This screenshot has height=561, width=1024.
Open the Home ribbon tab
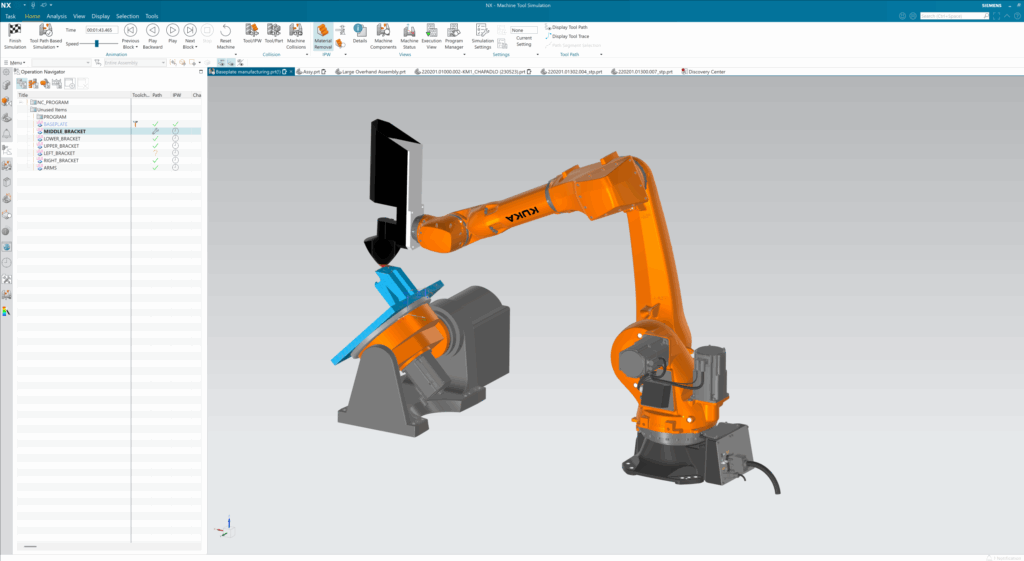pos(32,16)
